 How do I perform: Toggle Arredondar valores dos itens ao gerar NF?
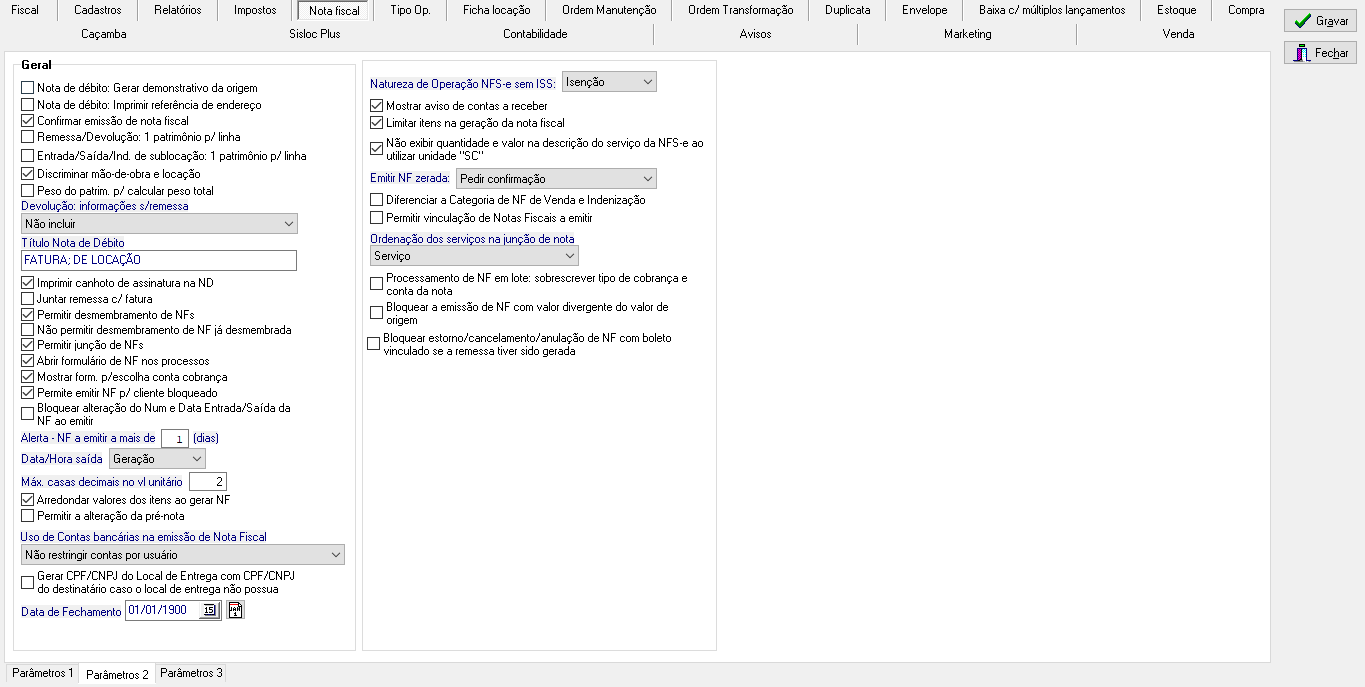pos(28,500)
